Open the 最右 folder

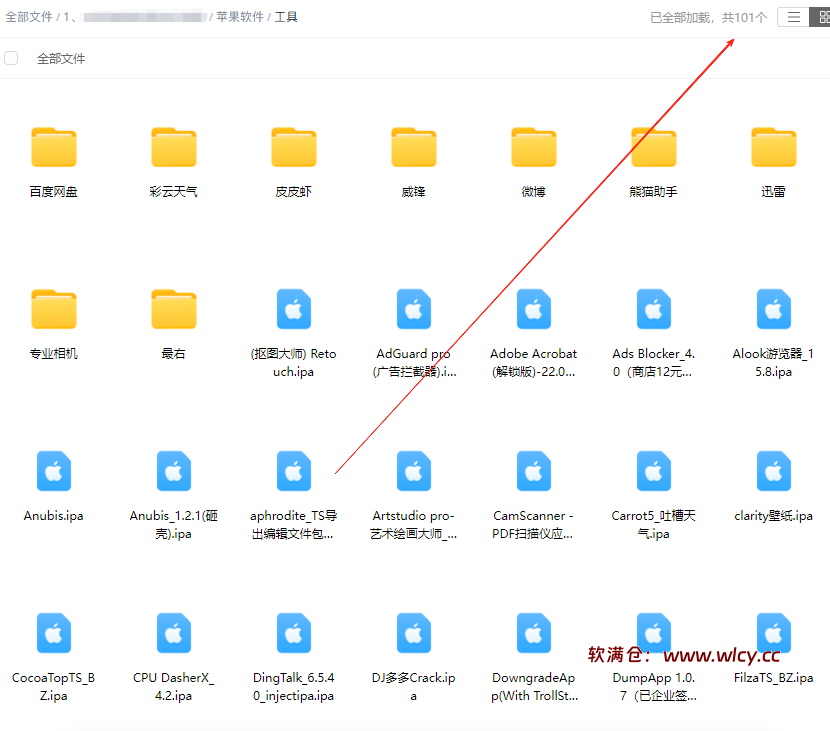(x=174, y=310)
